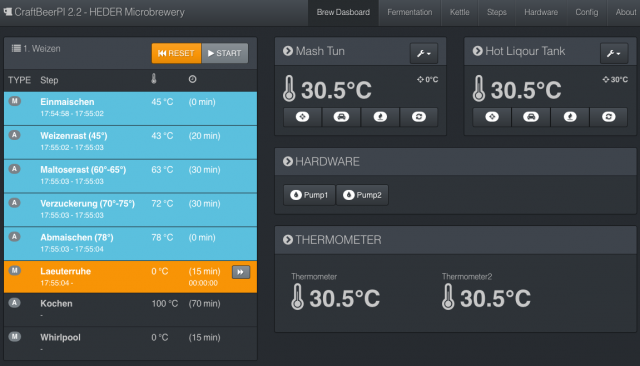This screenshot has height=366, width=640.
Task: Click the 17:54:58 - 17:55:02 Einmaischen timestamp
Action: pyautogui.click(x=72, y=113)
